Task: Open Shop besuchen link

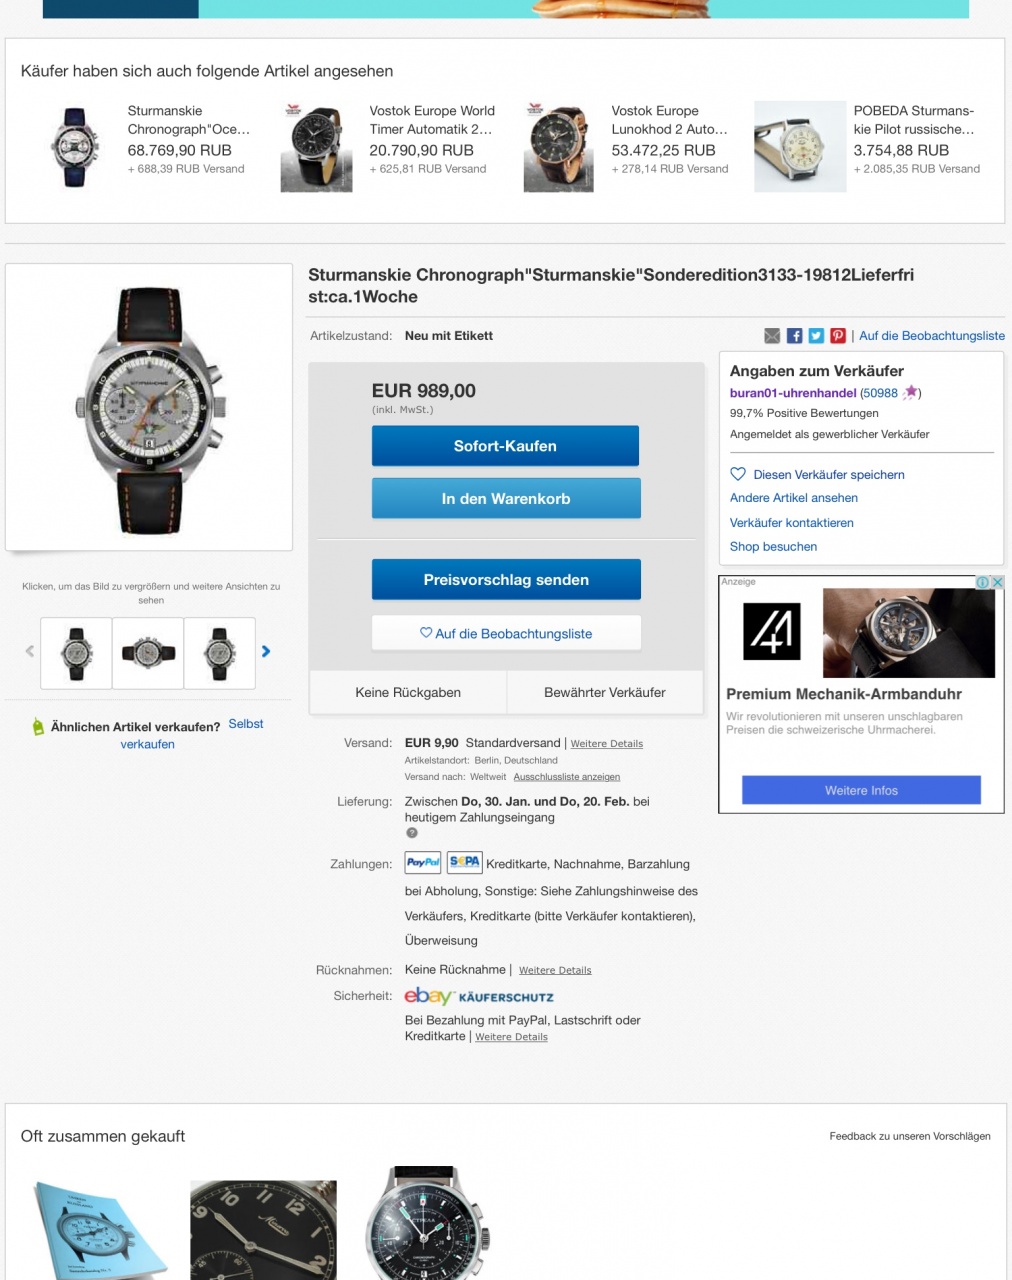Action: coord(773,547)
